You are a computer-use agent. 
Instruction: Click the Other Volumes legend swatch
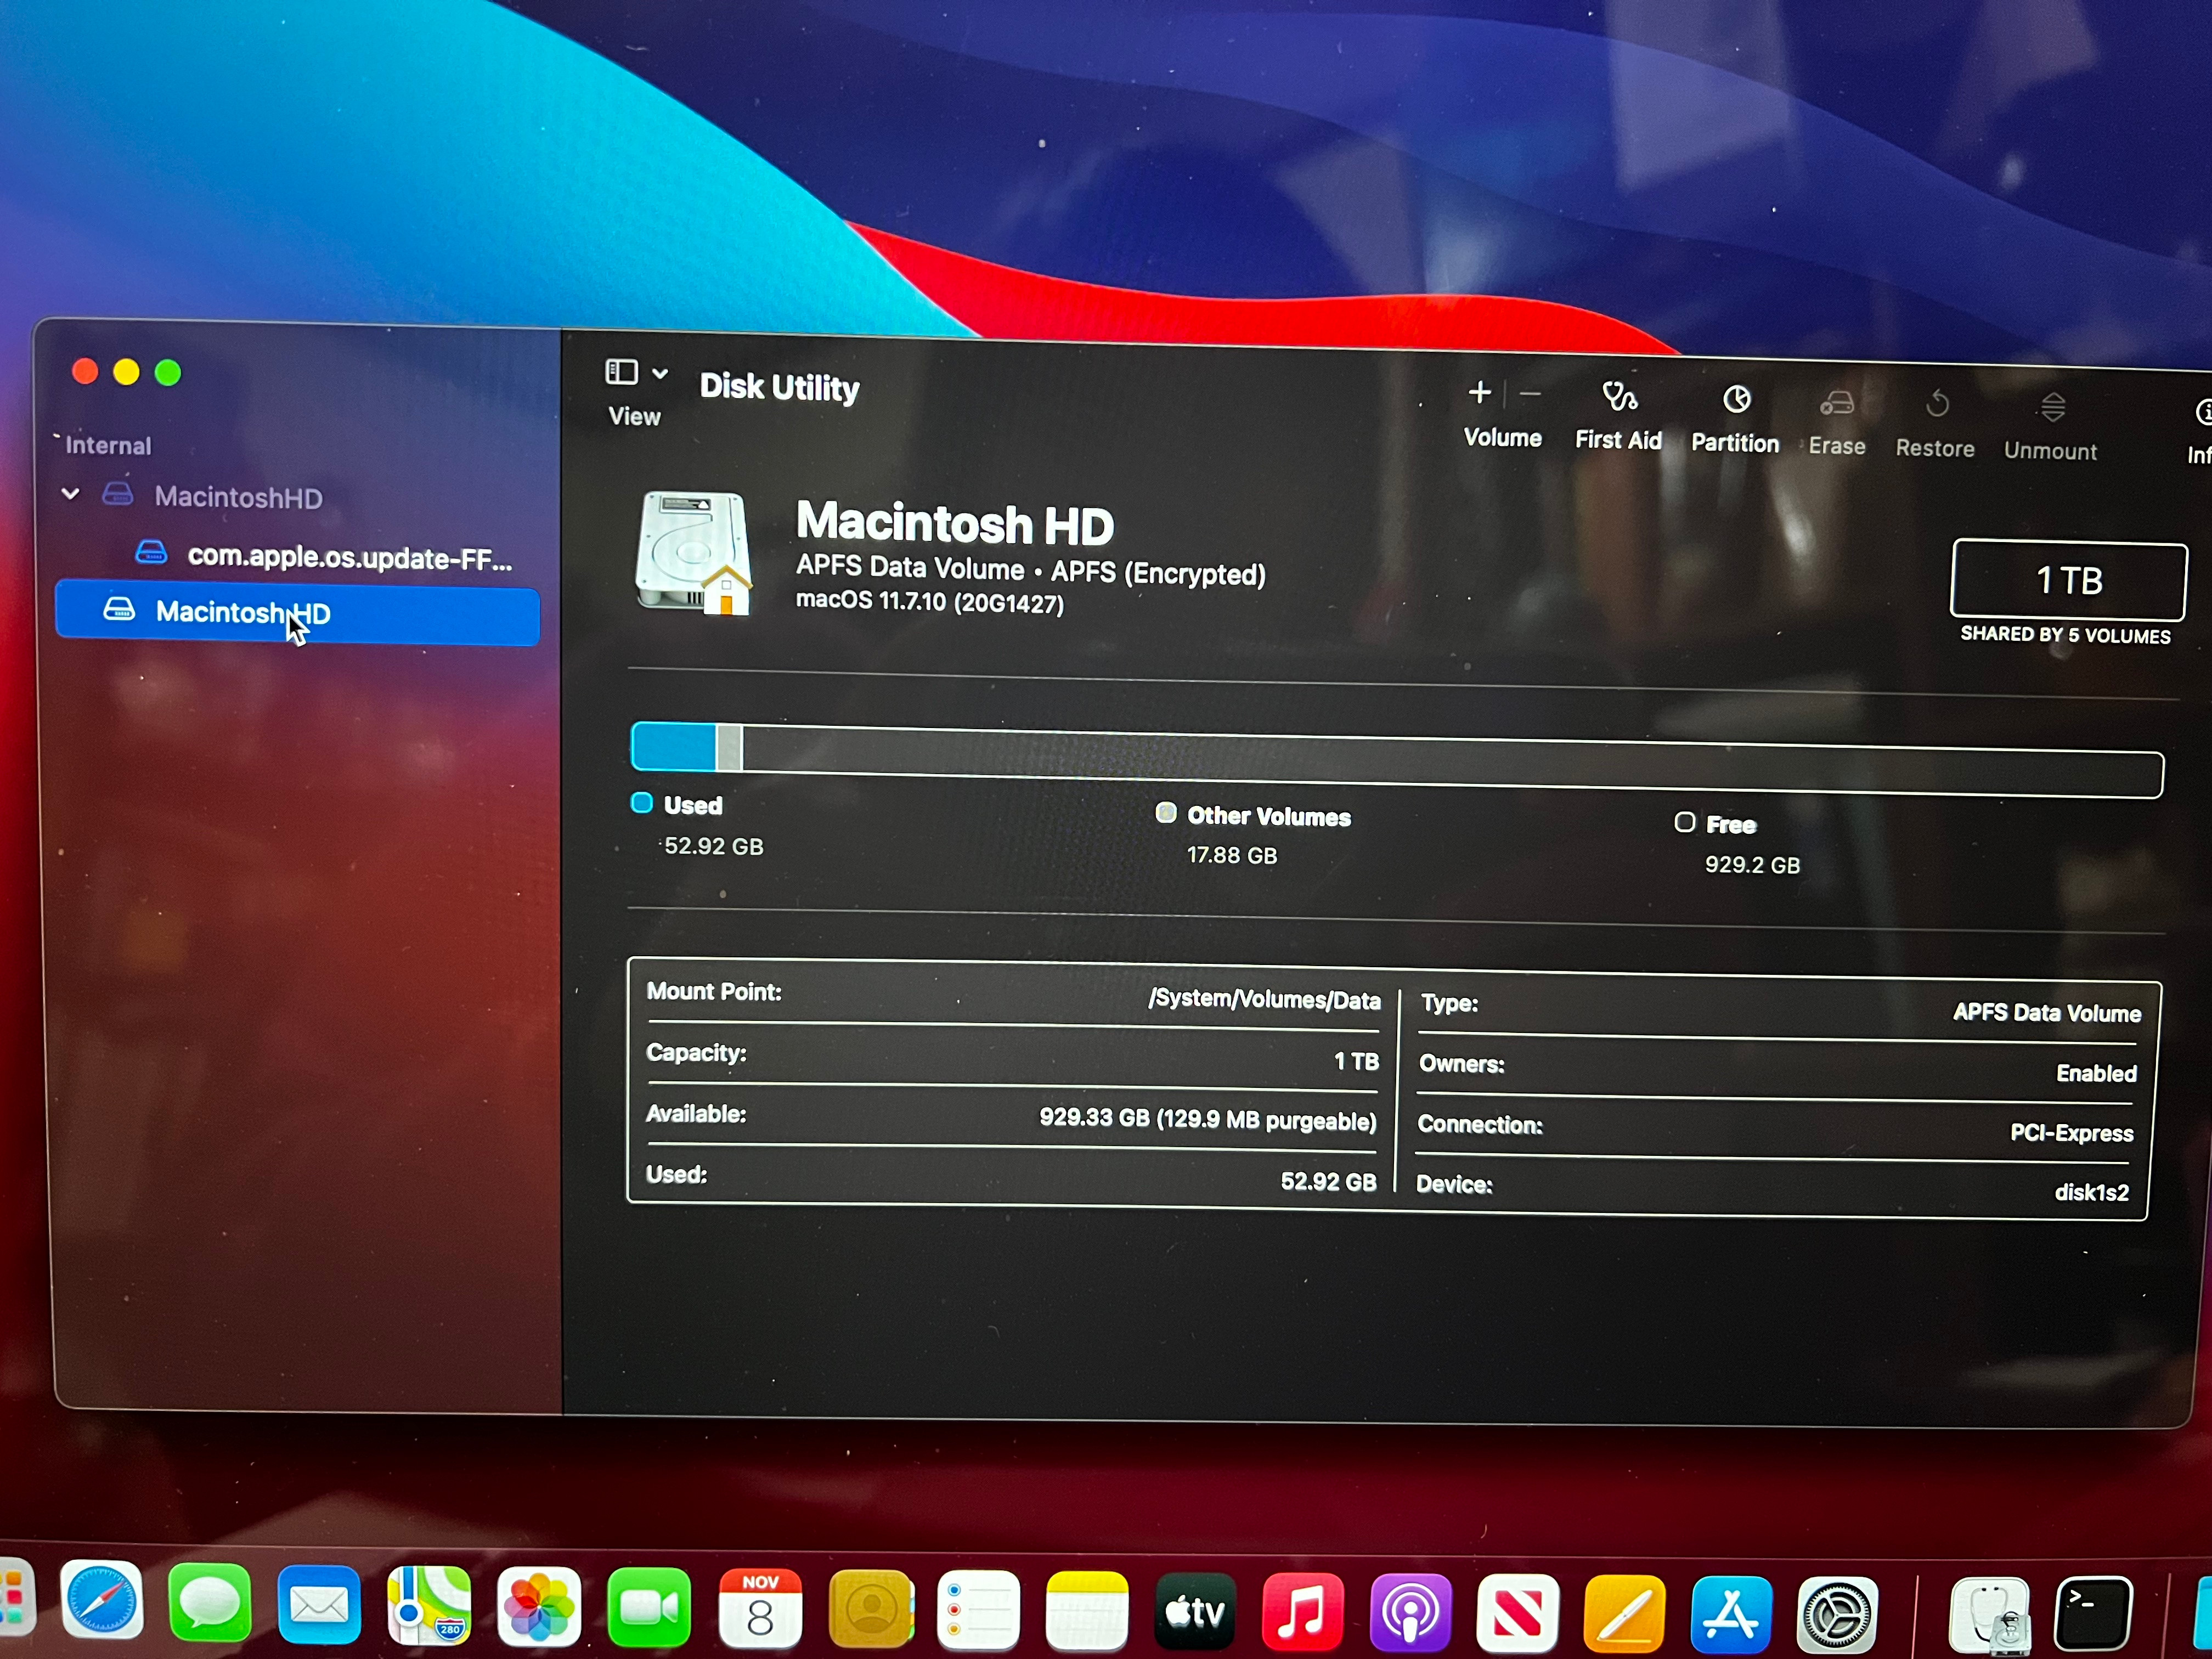coord(1166,813)
